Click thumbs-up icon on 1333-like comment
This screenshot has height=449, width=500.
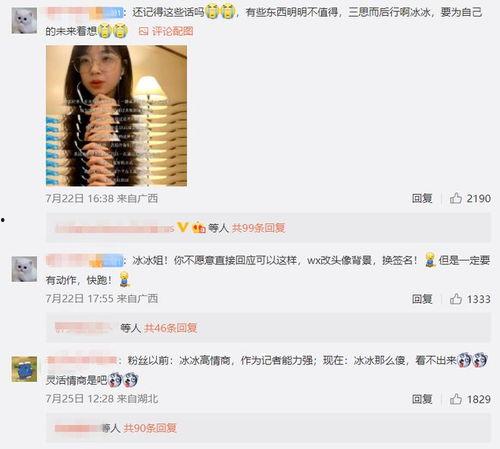click(x=455, y=298)
